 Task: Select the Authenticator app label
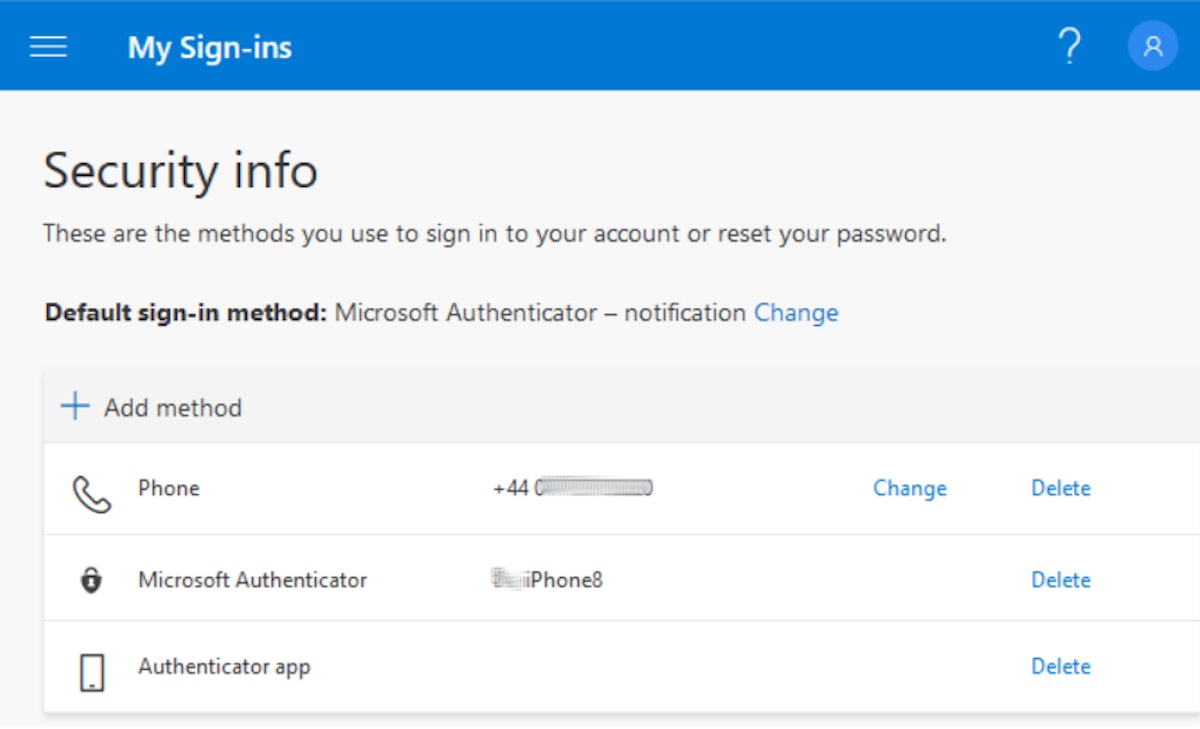pos(224,666)
